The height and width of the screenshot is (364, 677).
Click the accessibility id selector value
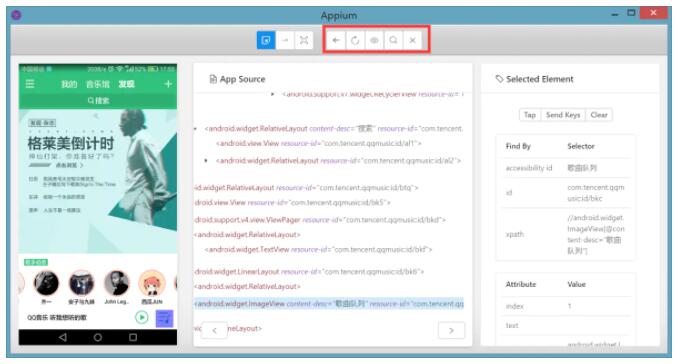coord(582,168)
